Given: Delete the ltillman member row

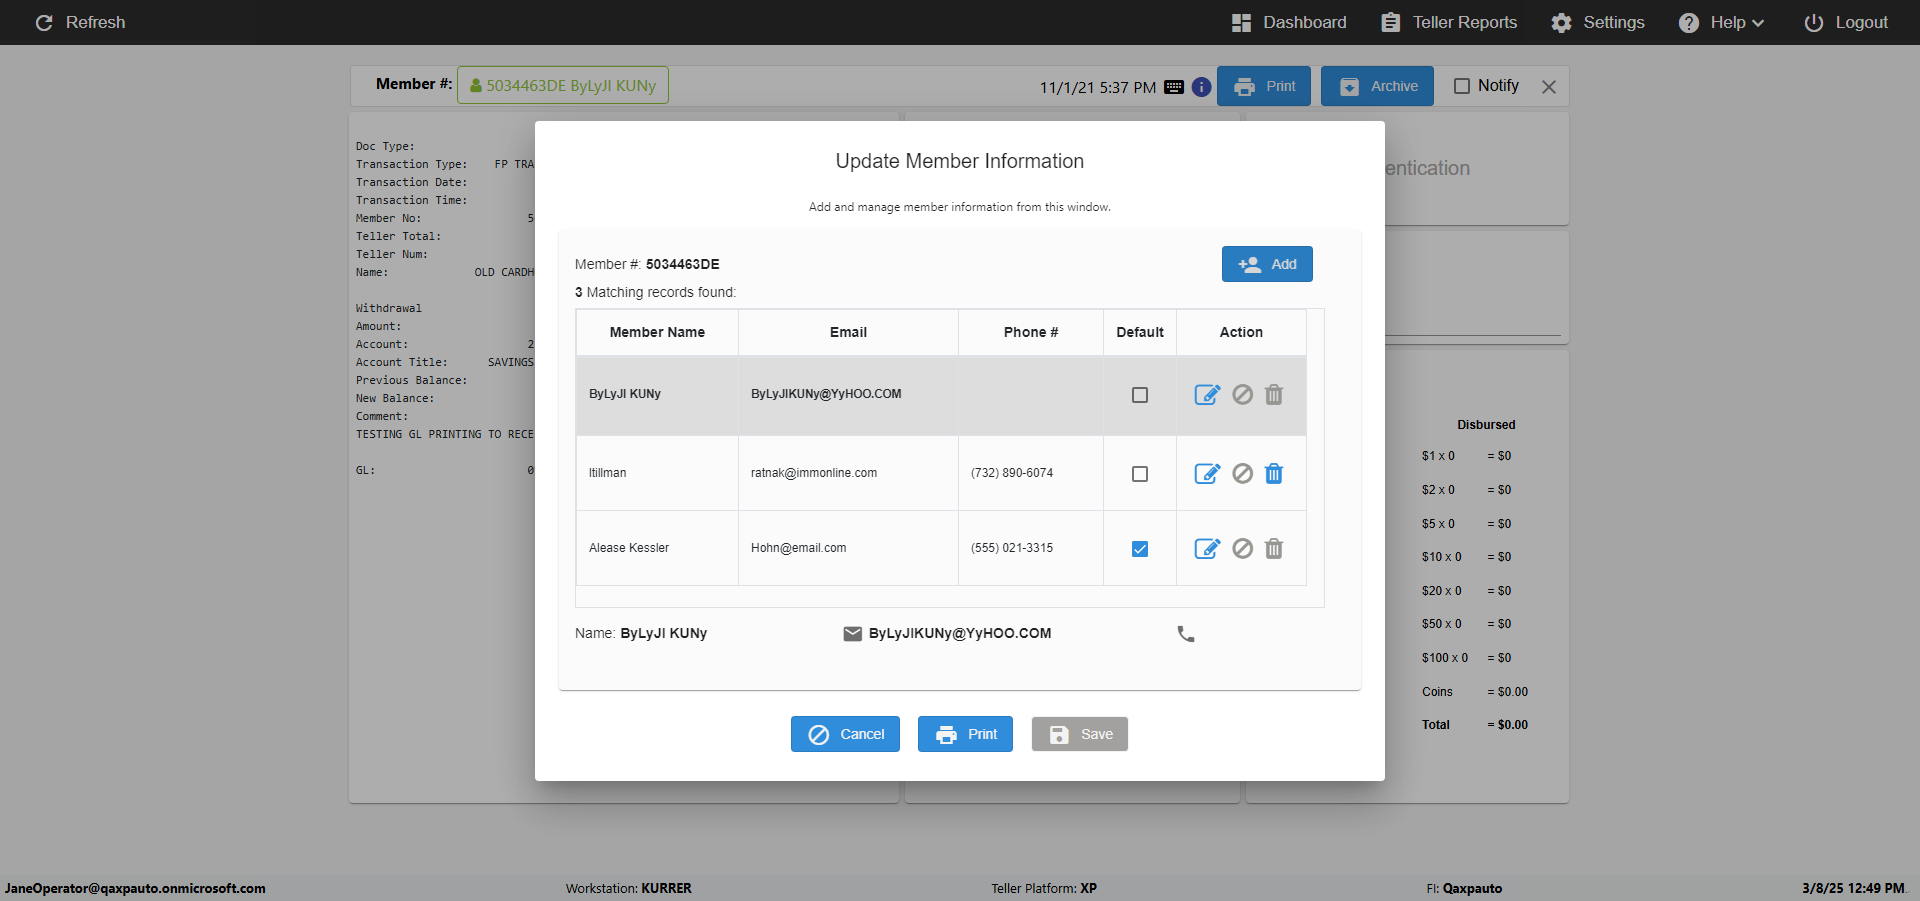Looking at the screenshot, I should tap(1274, 474).
